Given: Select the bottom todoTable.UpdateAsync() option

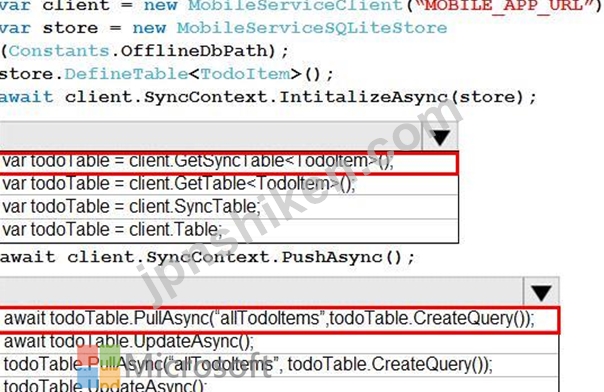Looking at the screenshot, I should point(279,385).
